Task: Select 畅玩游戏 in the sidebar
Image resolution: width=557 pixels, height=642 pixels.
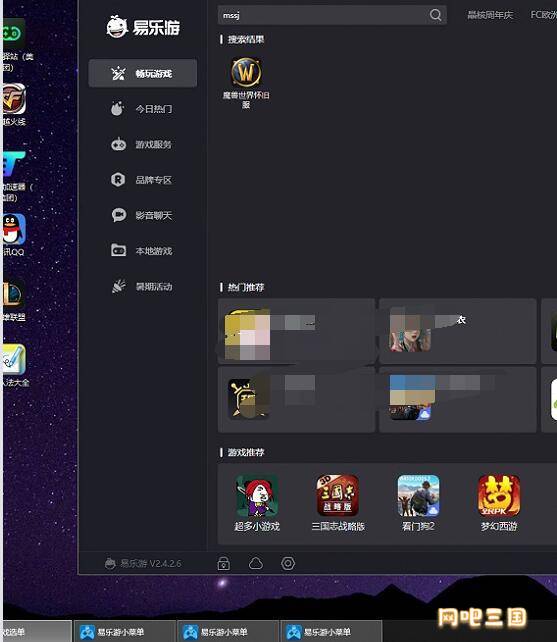Action: [x=143, y=73]
